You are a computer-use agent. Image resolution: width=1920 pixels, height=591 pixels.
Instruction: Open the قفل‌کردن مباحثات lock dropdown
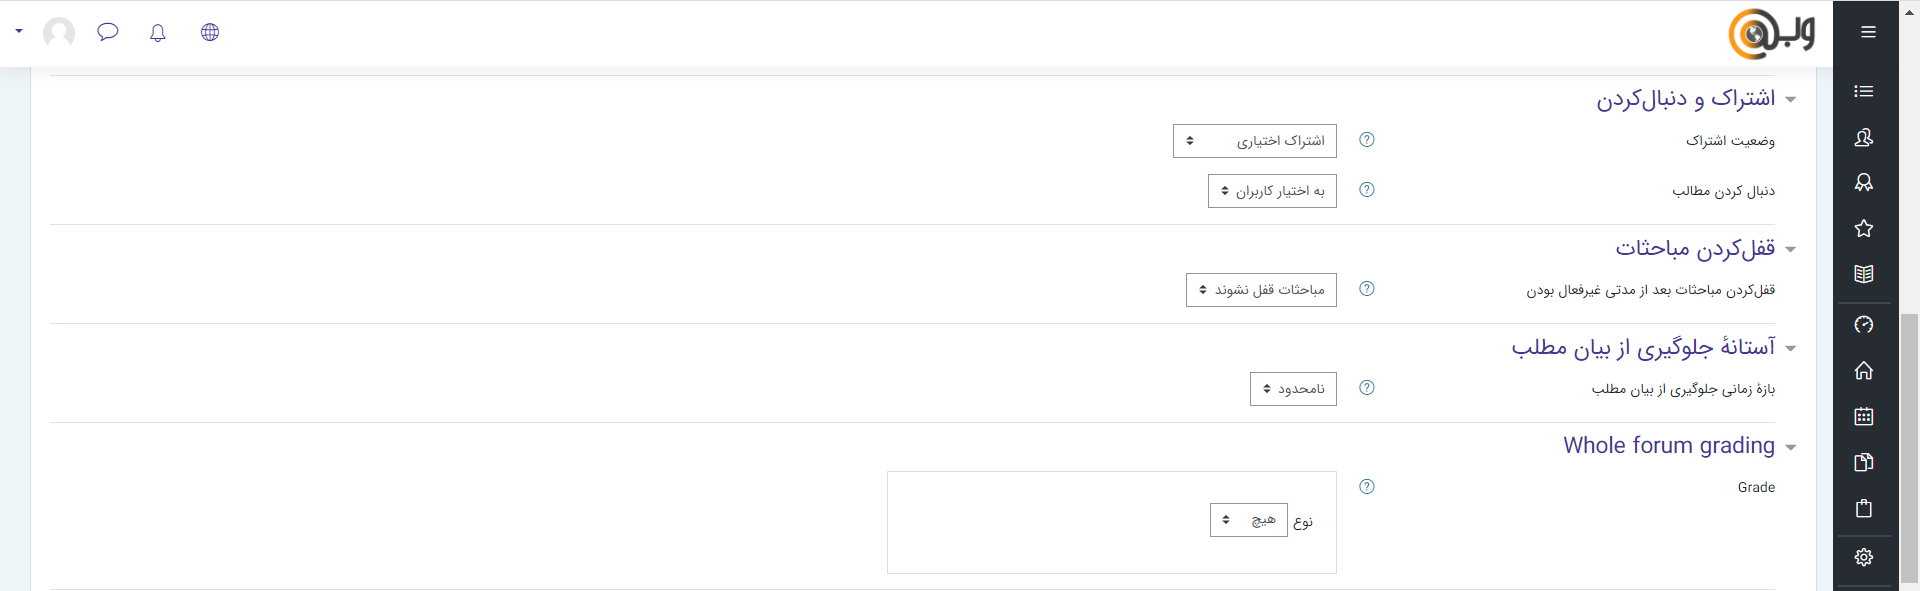(1260, 290)
